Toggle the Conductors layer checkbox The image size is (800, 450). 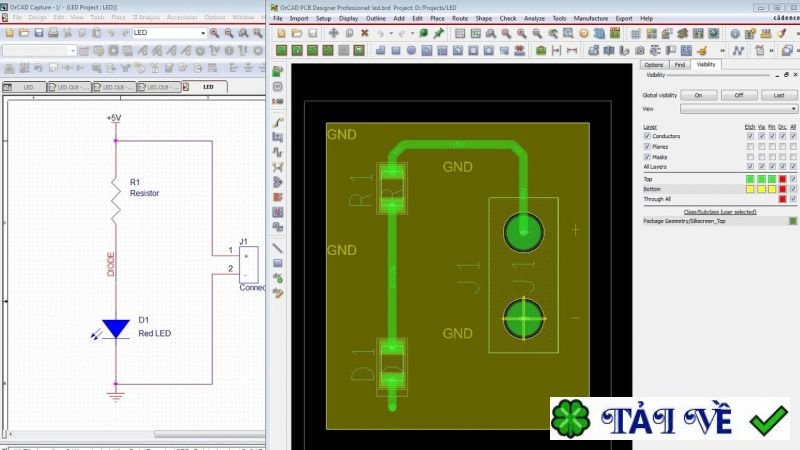(647, 136)
